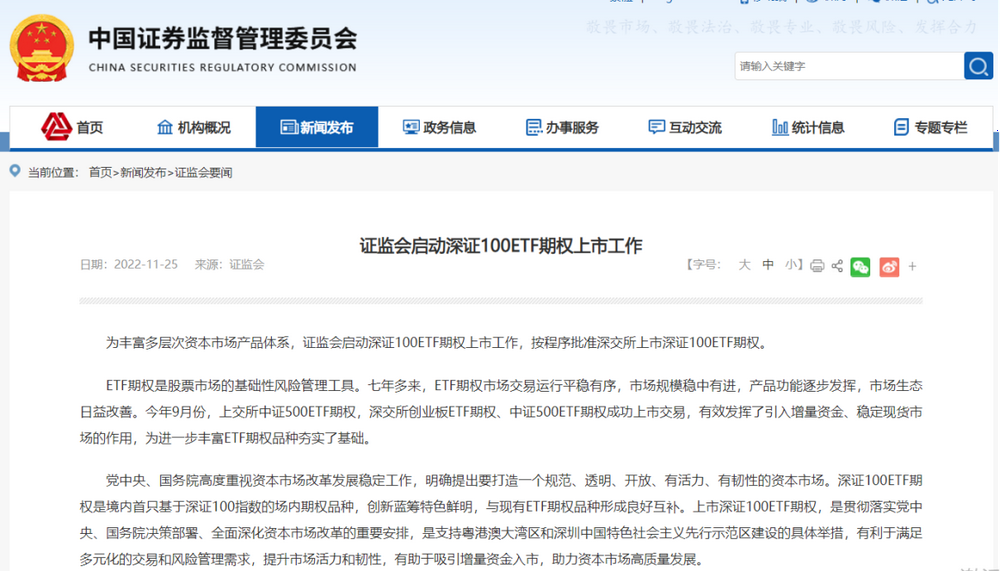Click the date text 2022-11-25
1000x571 pixels.
click(x=146, y=264)
